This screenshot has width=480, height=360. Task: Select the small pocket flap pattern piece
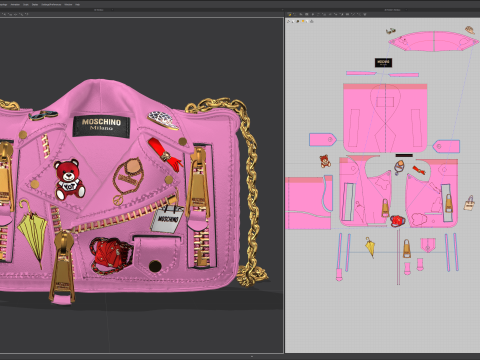click(428, 244)
